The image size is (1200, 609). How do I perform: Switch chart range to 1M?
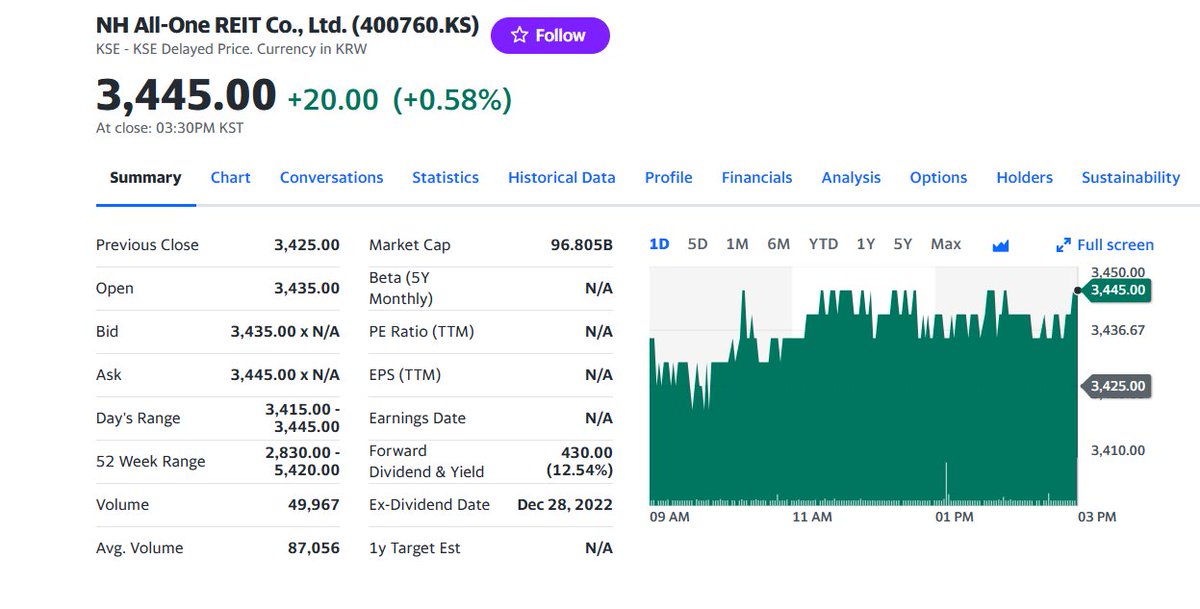pyautogui.click(x=737, y=244)
